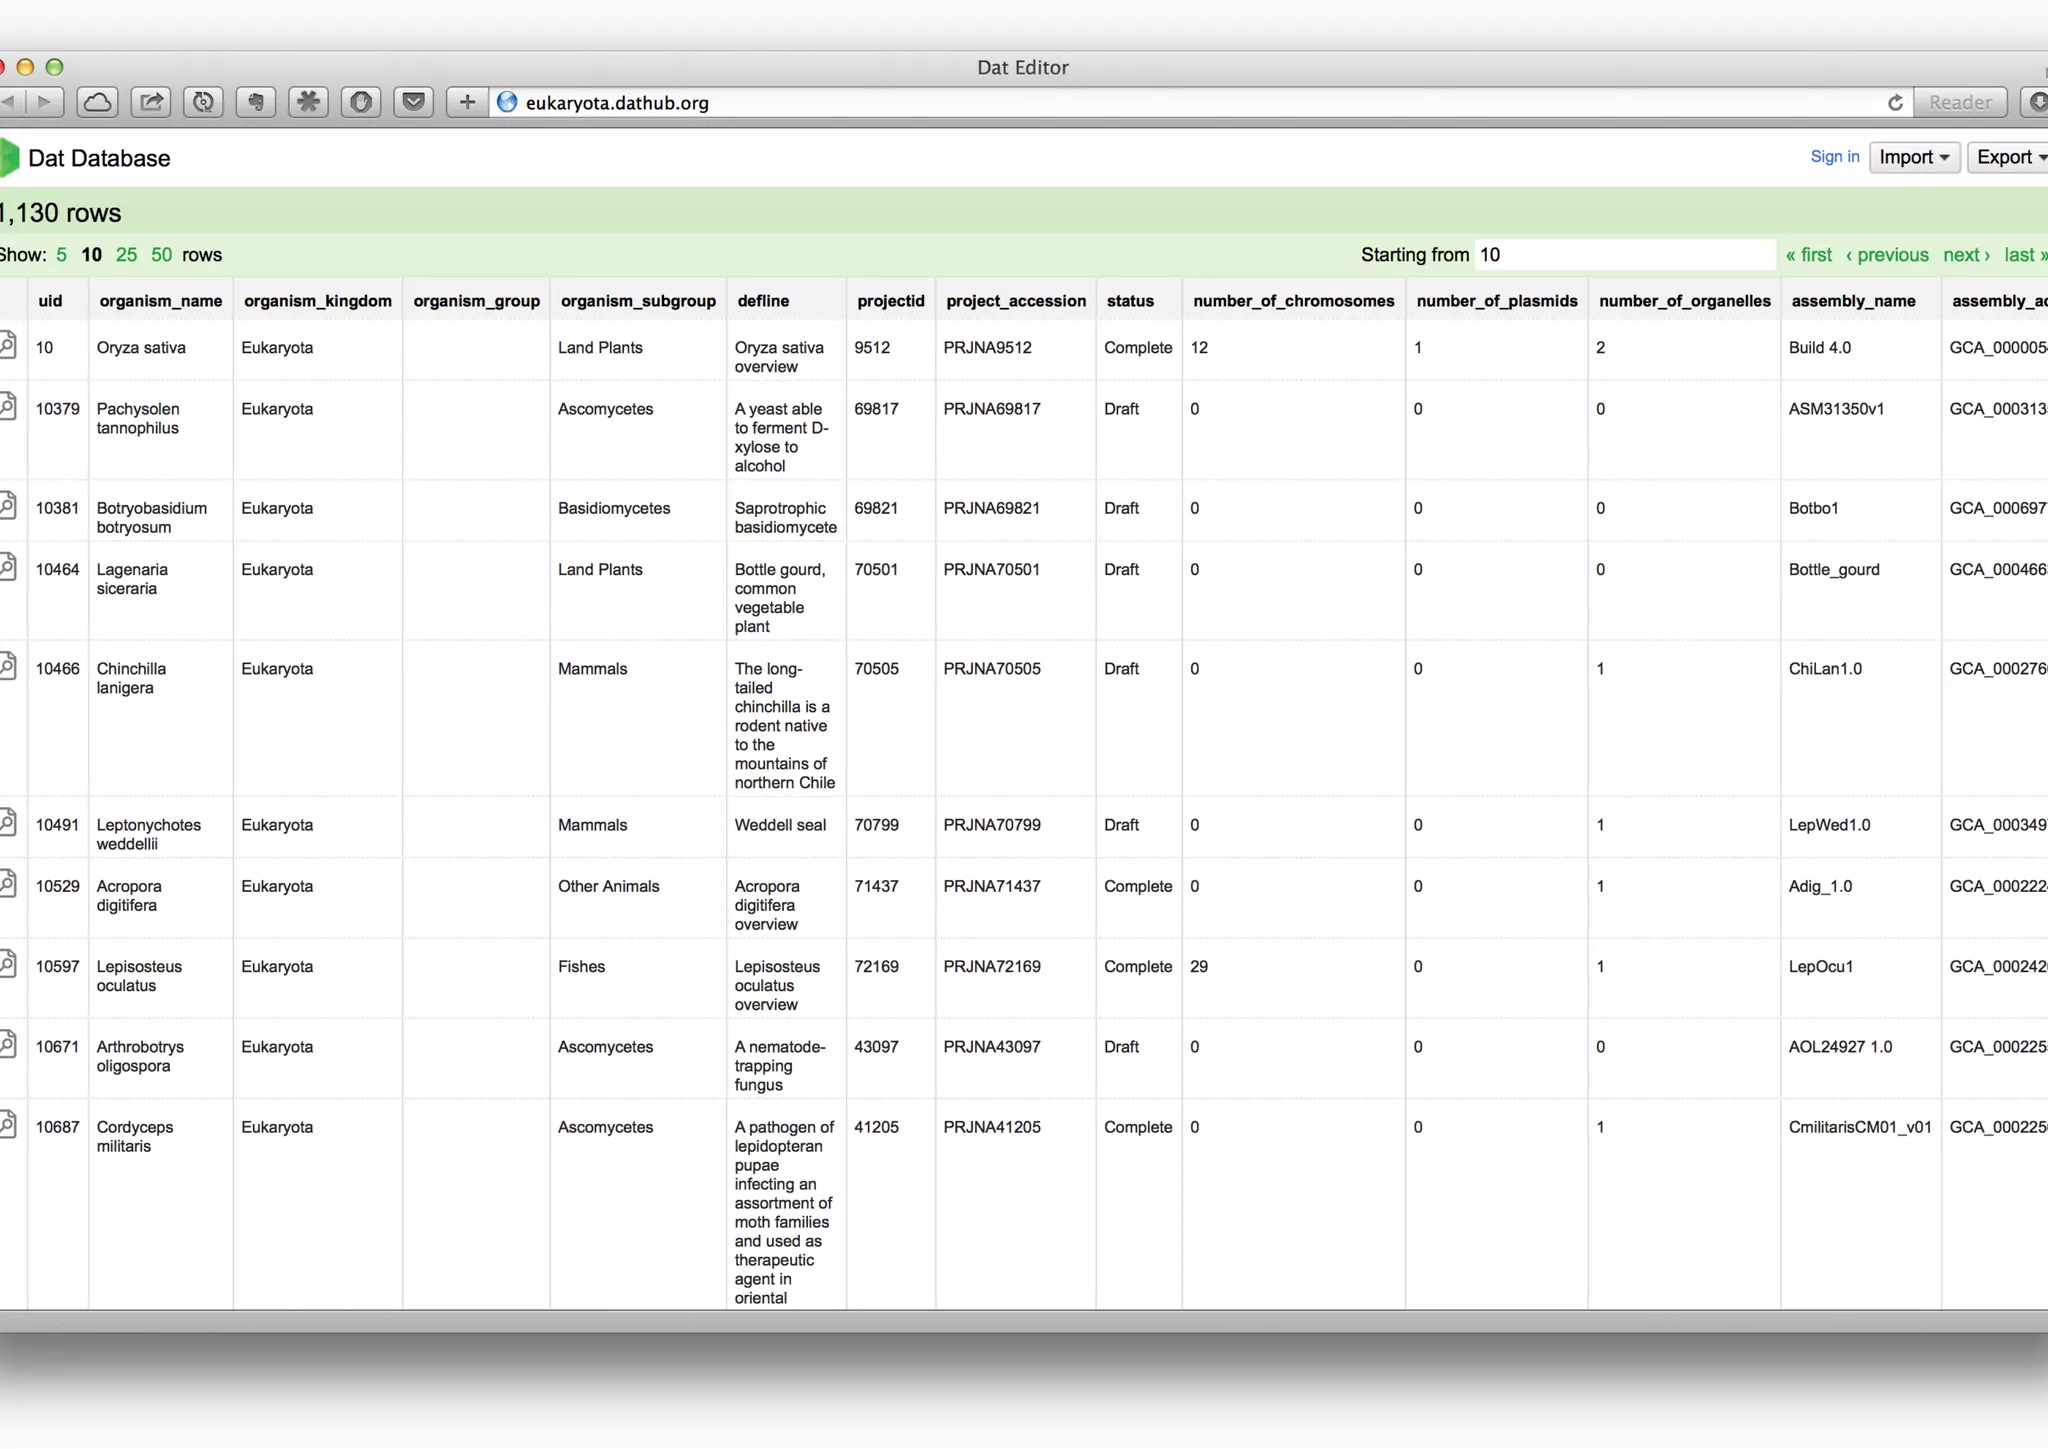Show 5 rows per page
Viewport: 2048px width, 1449px height.
click(61, 255)
